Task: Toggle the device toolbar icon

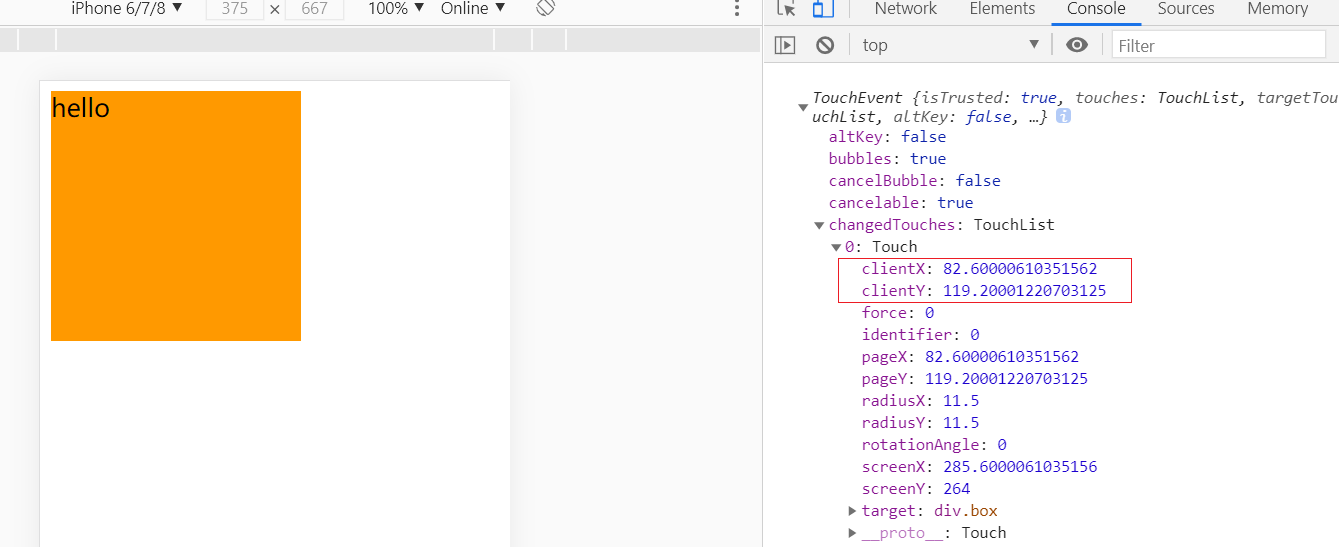Action: (823, 9)
